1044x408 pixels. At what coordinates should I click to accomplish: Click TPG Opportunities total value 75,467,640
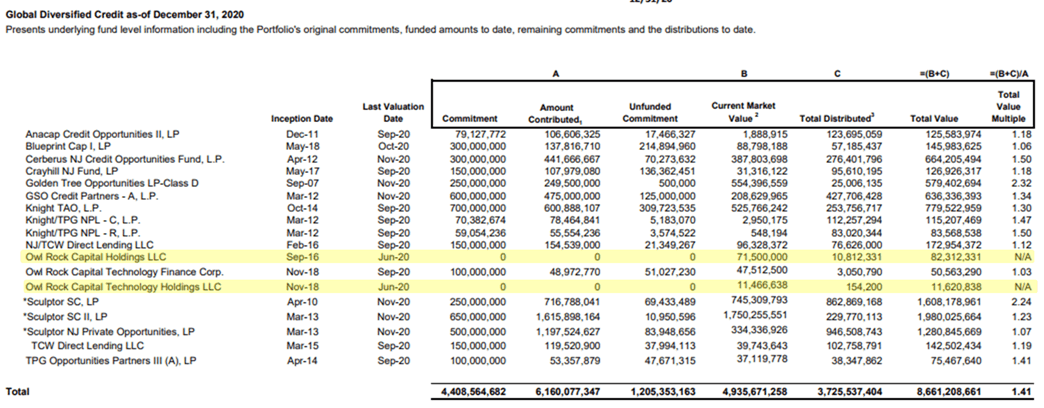957,361
